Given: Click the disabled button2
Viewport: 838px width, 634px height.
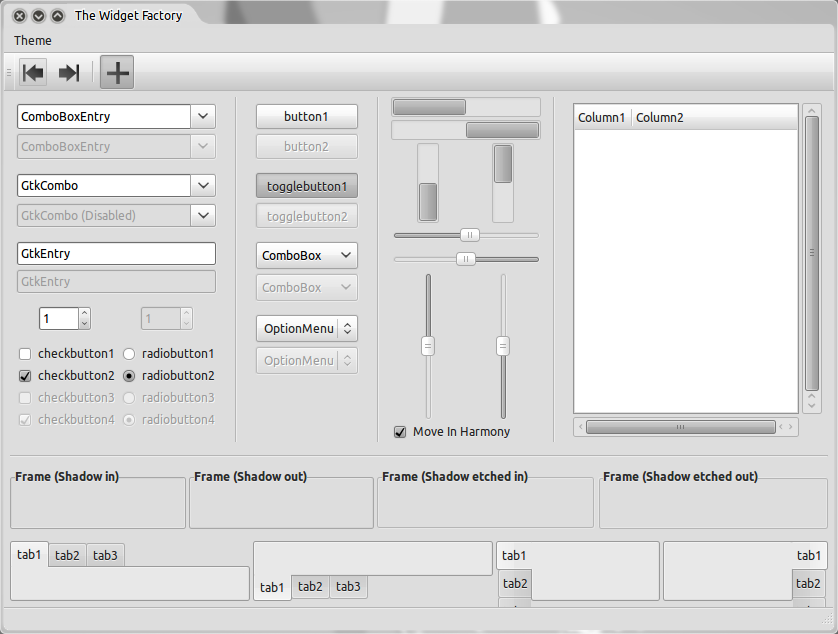Looking at the screenshot, I should coord(307,146).
